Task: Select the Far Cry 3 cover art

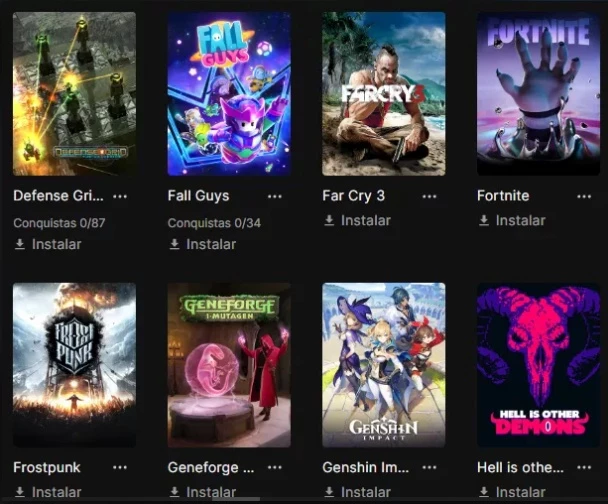Action: [383, 94]
